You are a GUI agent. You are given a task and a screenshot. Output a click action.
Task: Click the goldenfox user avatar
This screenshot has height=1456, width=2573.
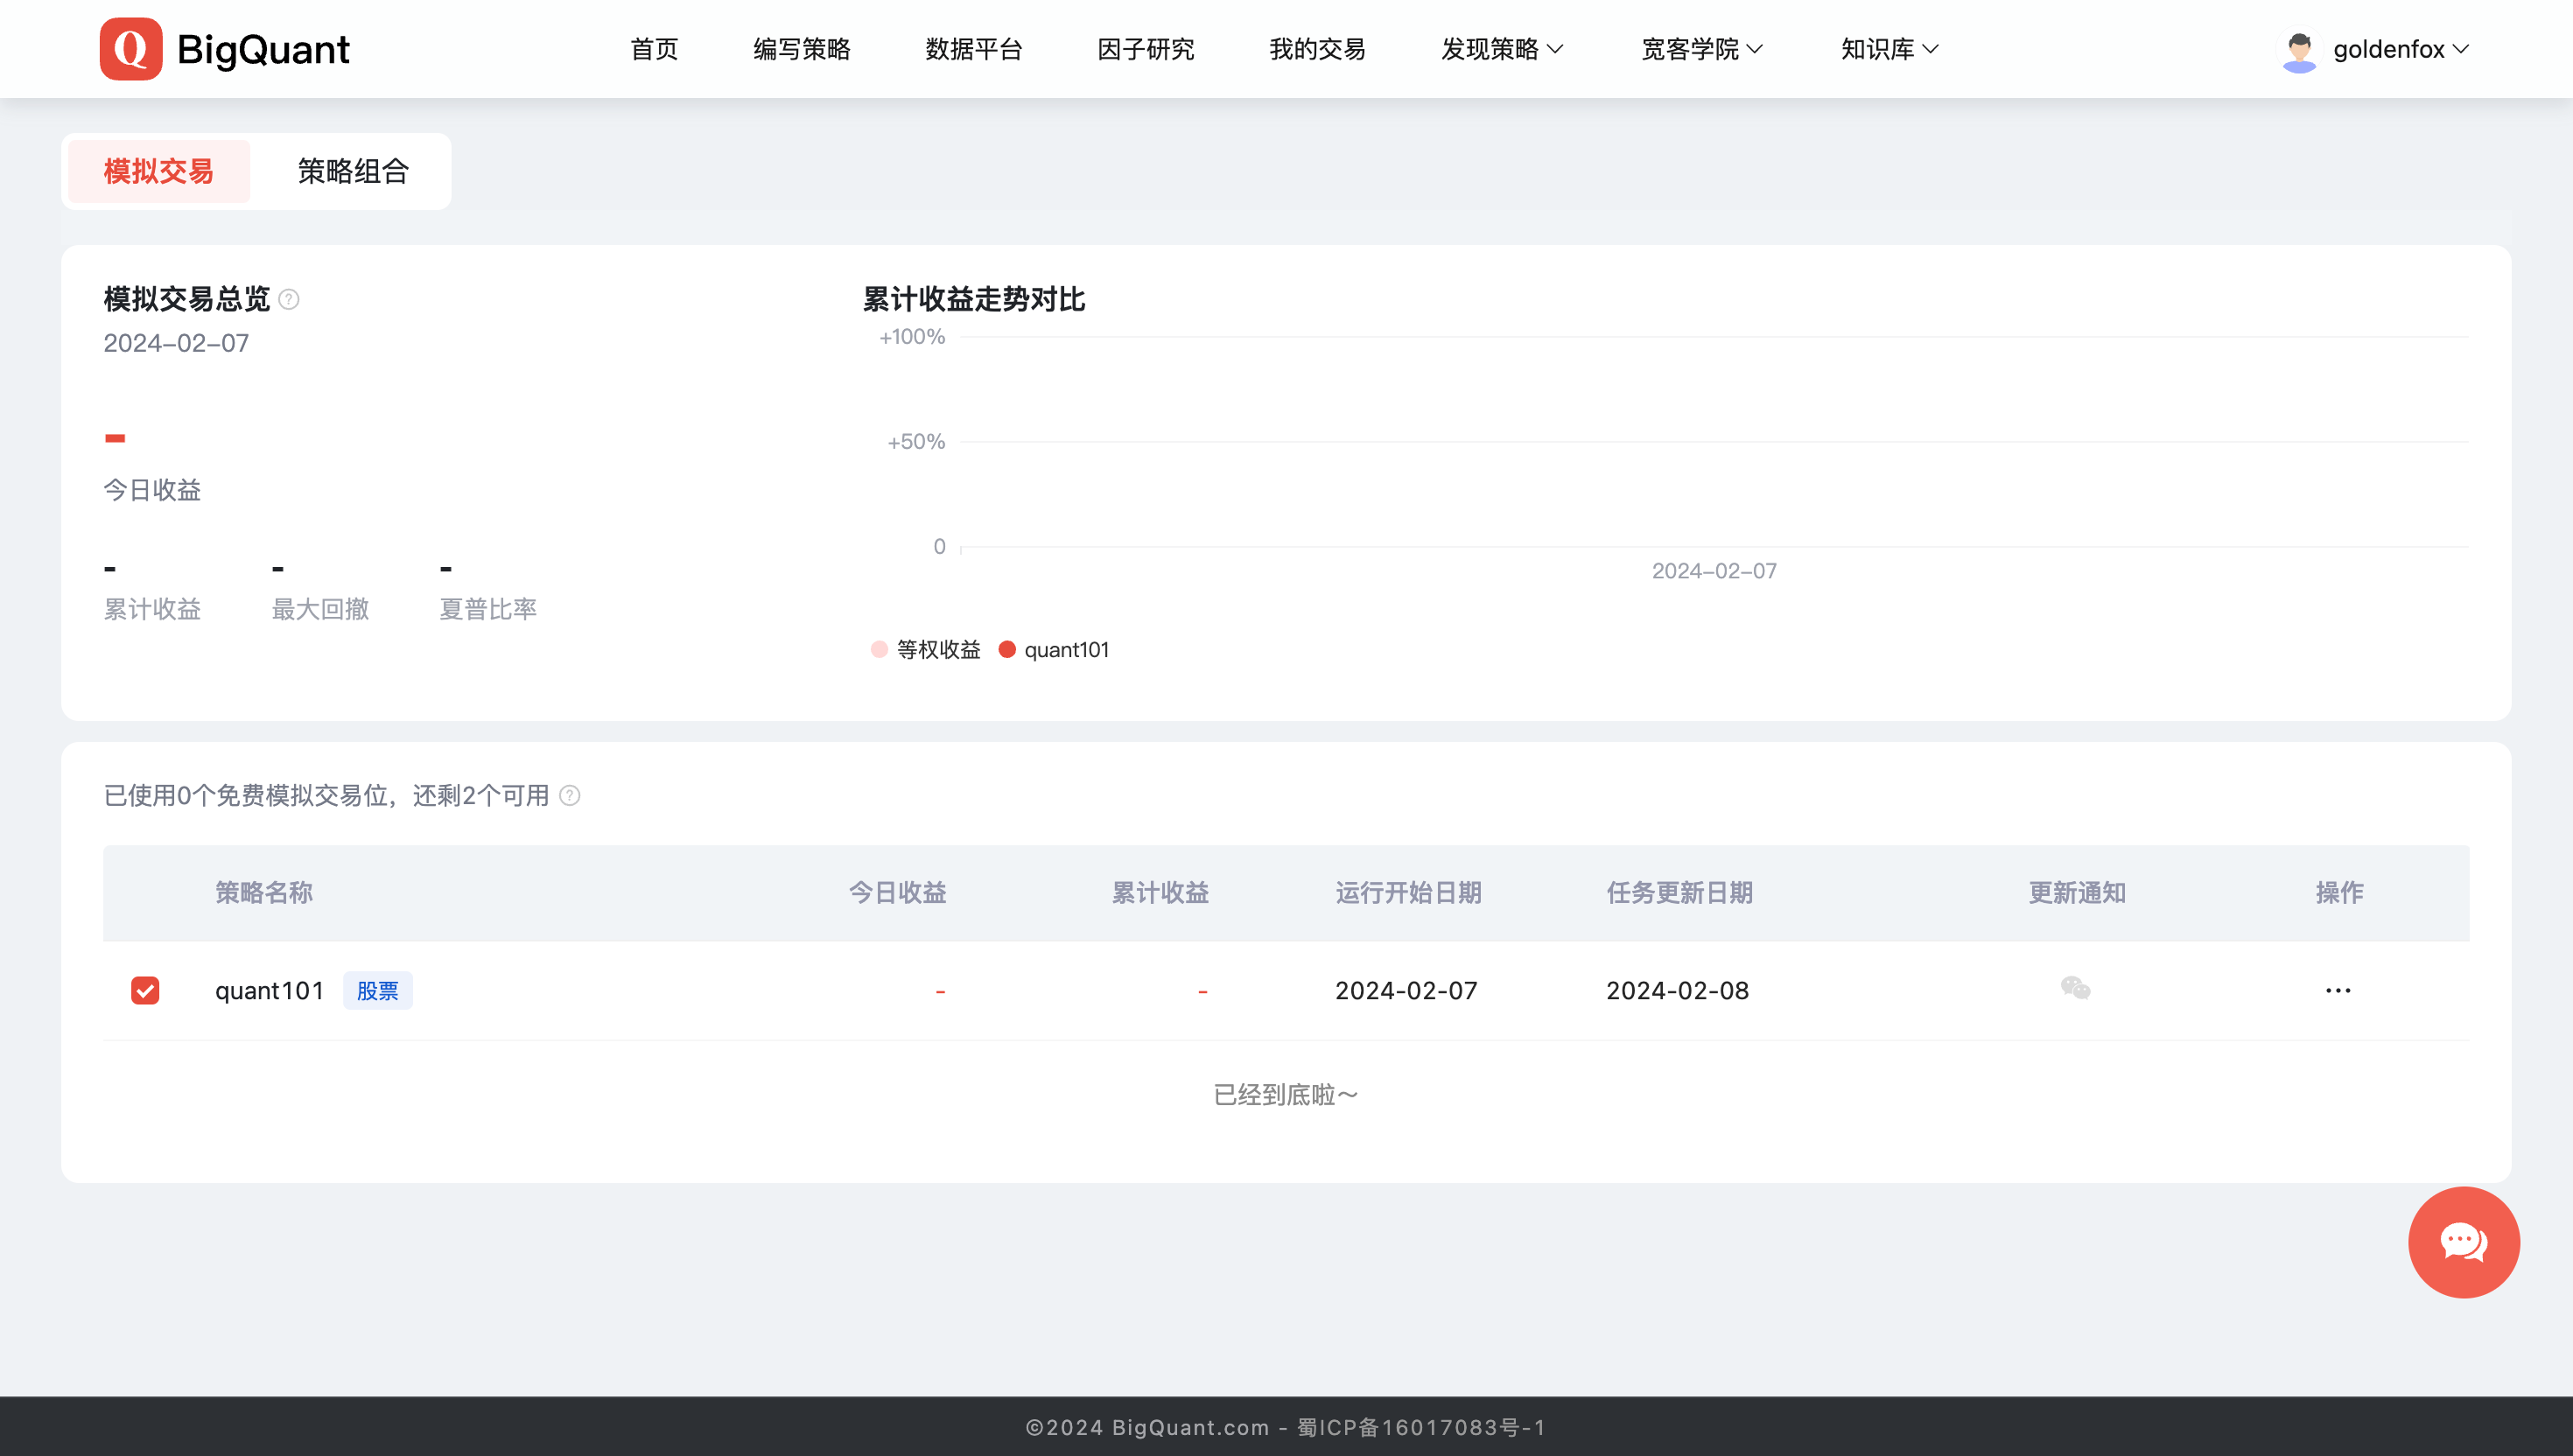2298,50
